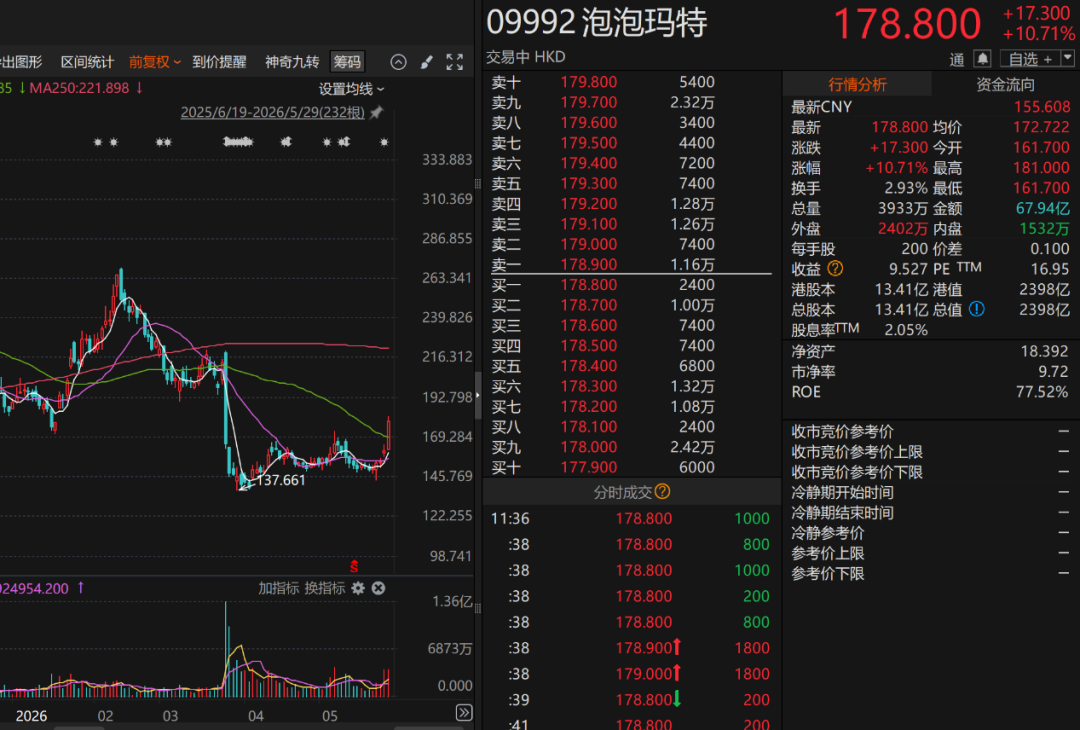Open 区间统计 range statistics
This screenshot has height=730, width=1080.
click(87, 62)
